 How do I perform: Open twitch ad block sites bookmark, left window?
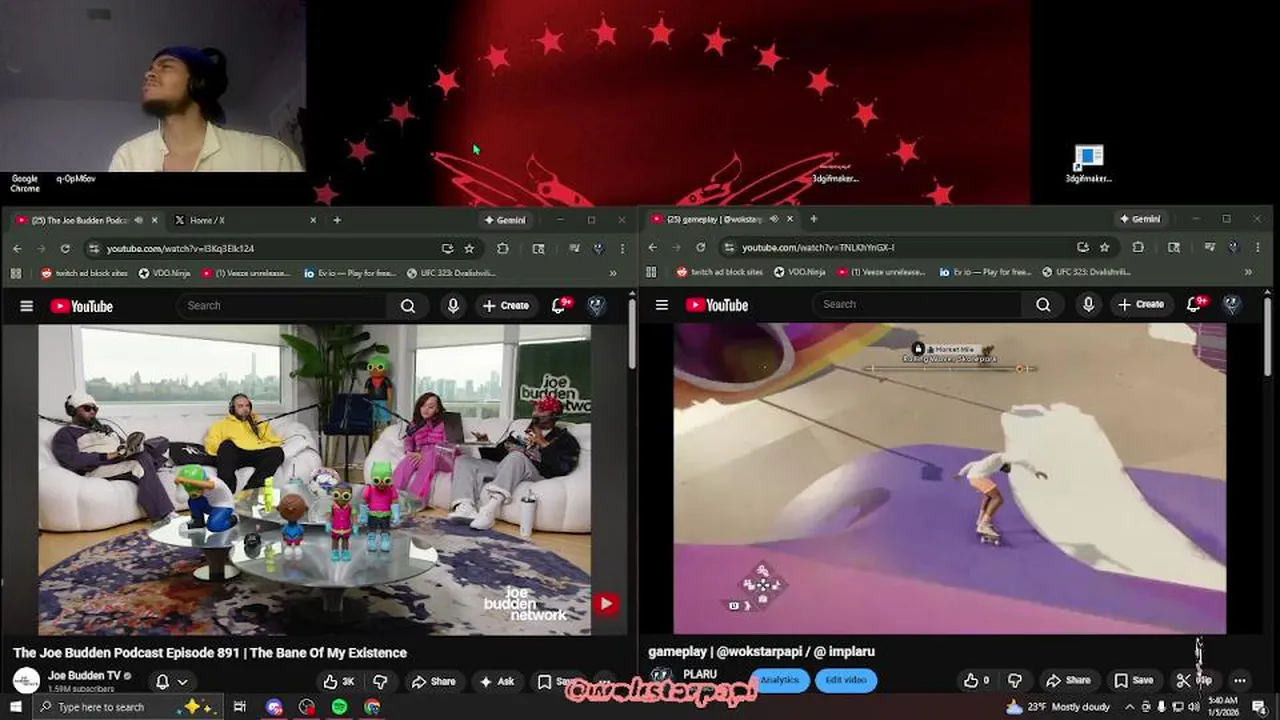[x=84, y=273]
